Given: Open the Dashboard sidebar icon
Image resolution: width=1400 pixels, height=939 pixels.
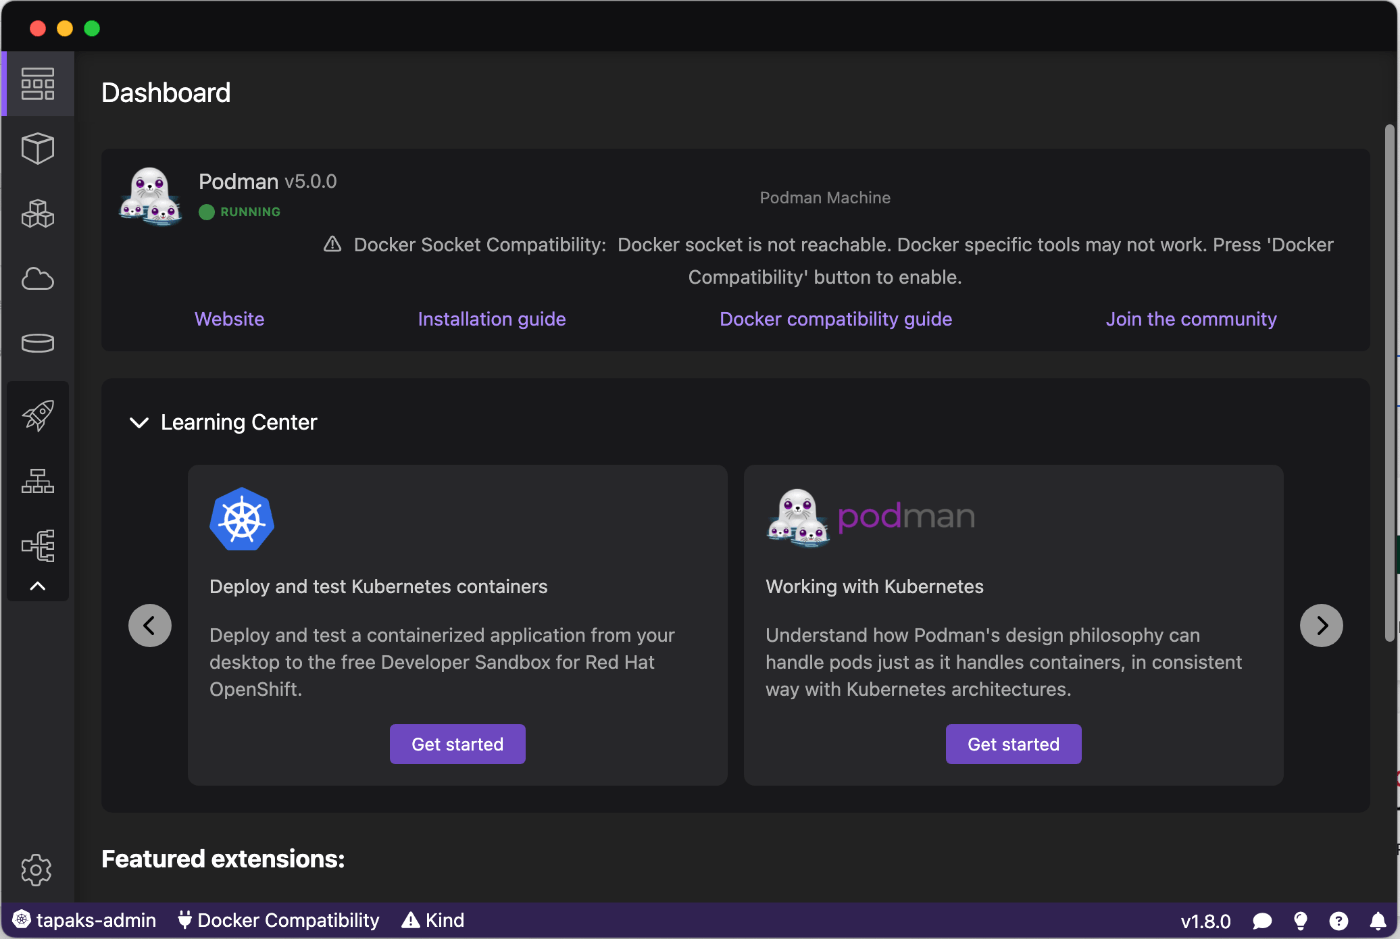Looking at the screenshot, I should tap(38, 84).
